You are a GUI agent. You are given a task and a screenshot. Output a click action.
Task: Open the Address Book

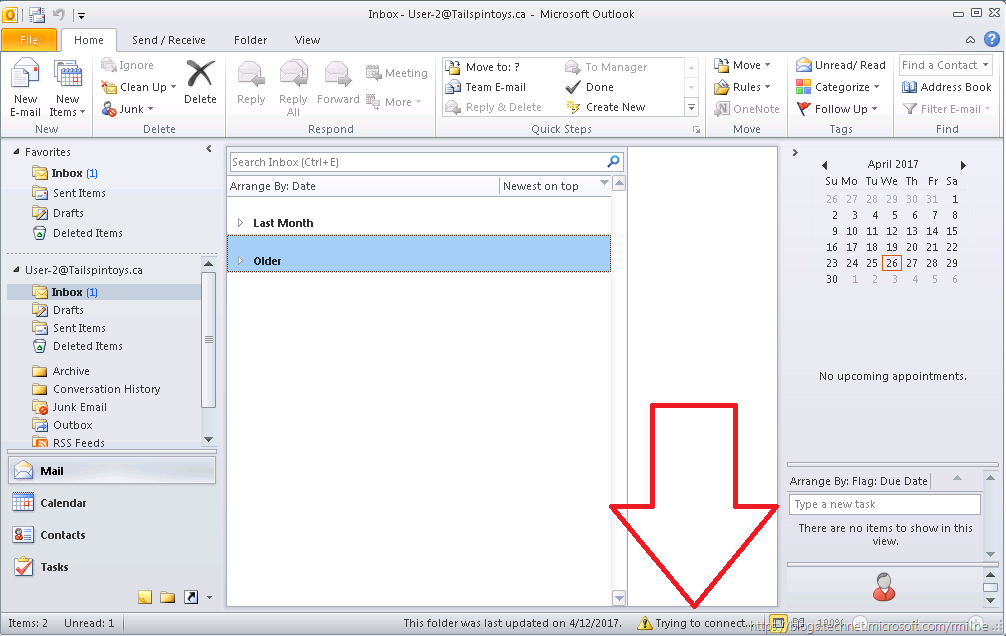[946, 87]
